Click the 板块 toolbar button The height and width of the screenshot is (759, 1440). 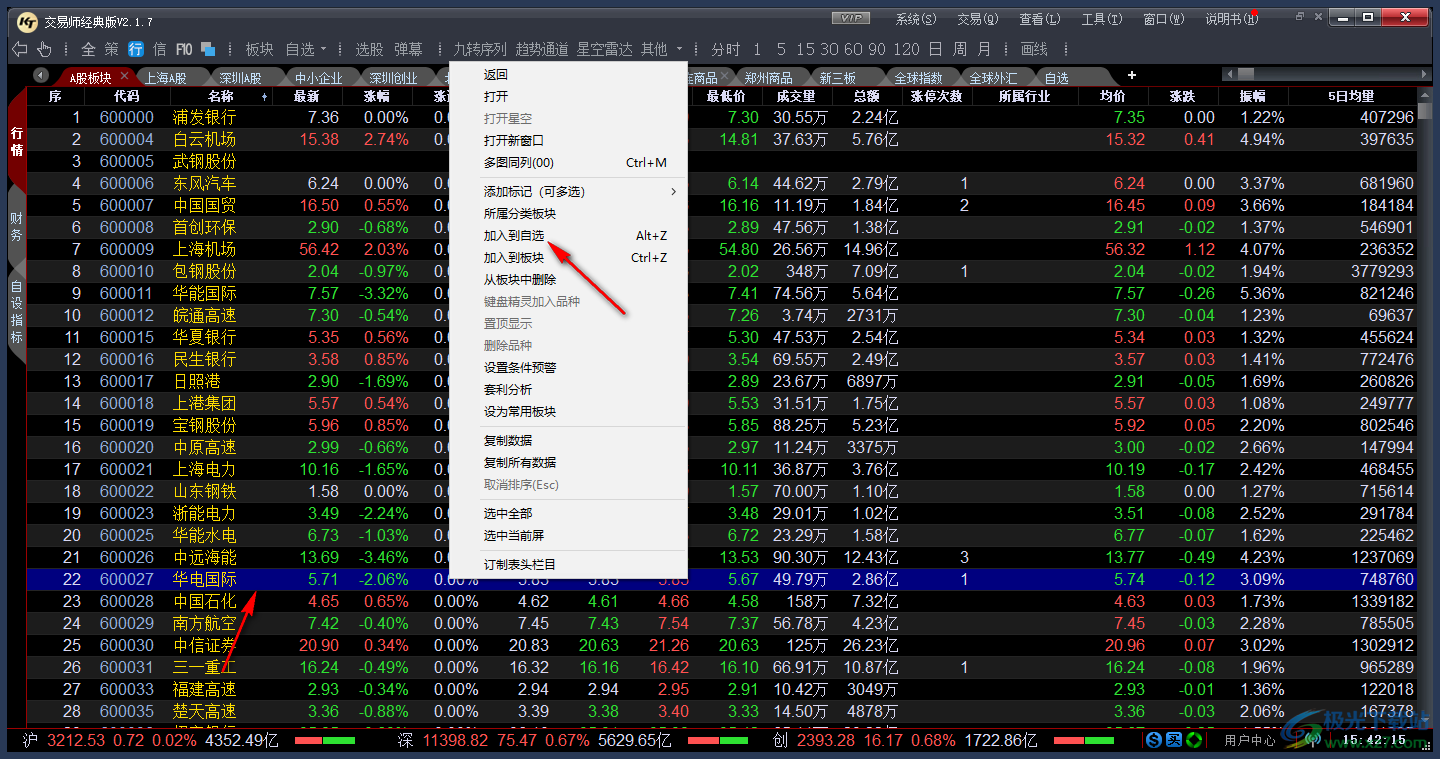pos(259,49)
